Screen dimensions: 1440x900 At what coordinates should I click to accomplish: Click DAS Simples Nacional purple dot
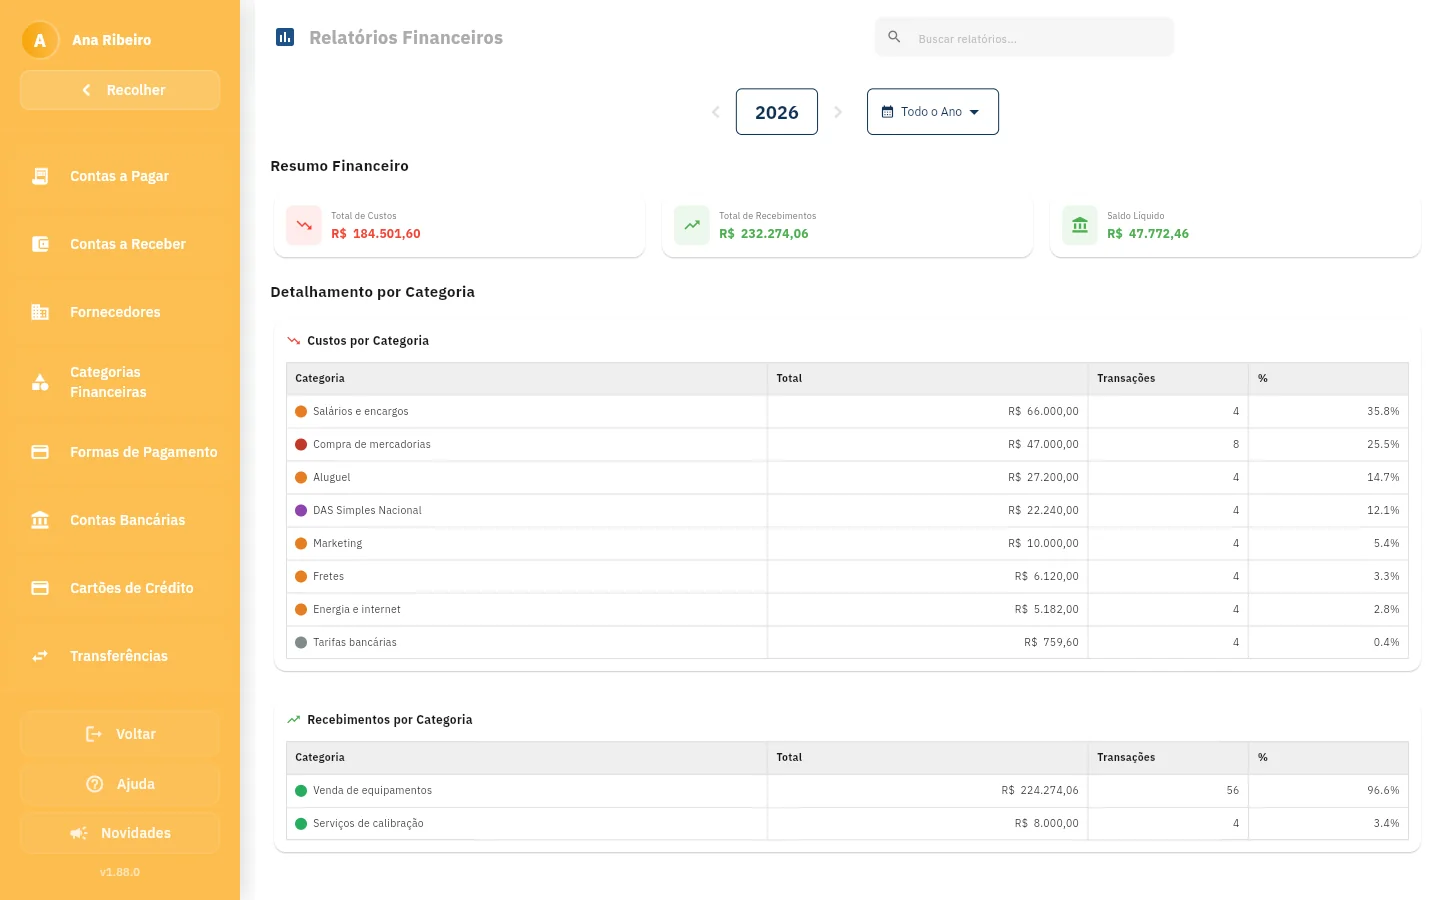(x=301, y=510)
